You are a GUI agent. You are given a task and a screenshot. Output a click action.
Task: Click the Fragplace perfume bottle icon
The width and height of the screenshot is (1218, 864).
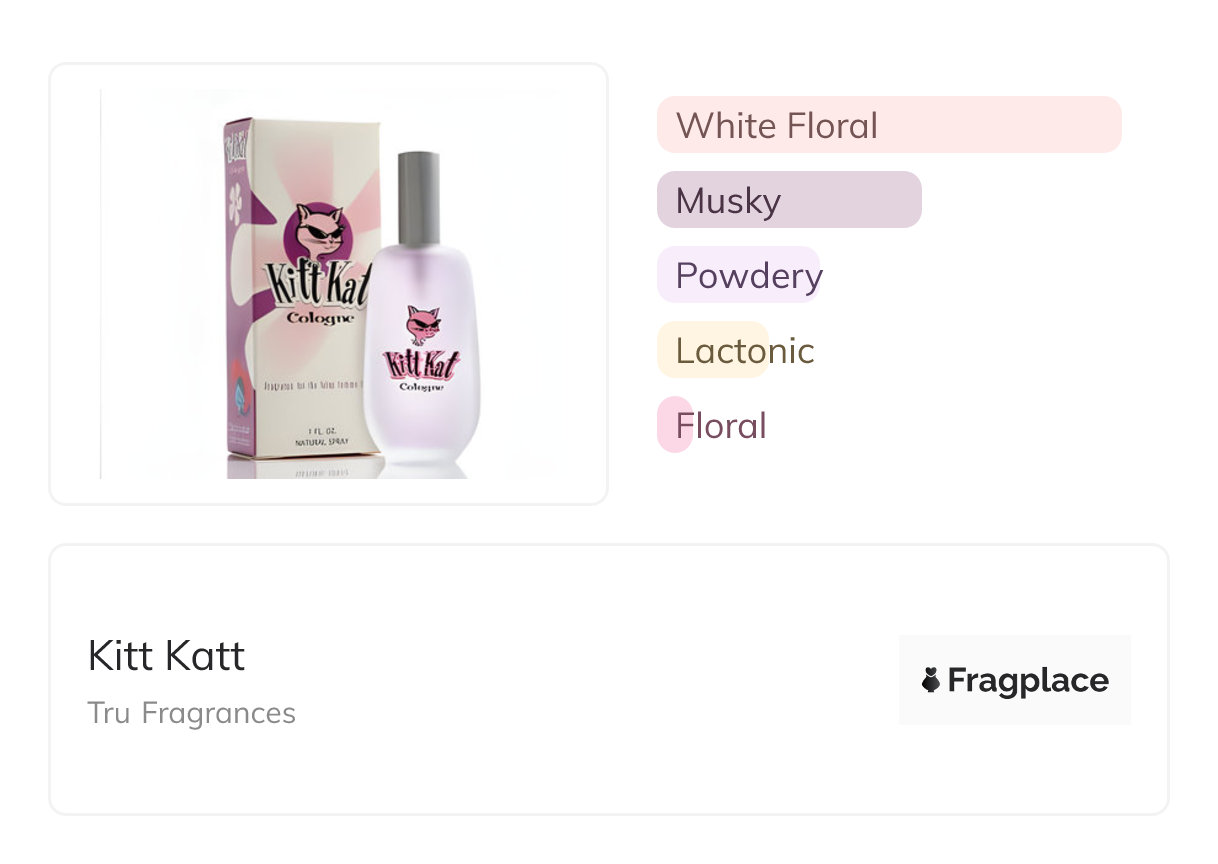click(x=931, y=681)
